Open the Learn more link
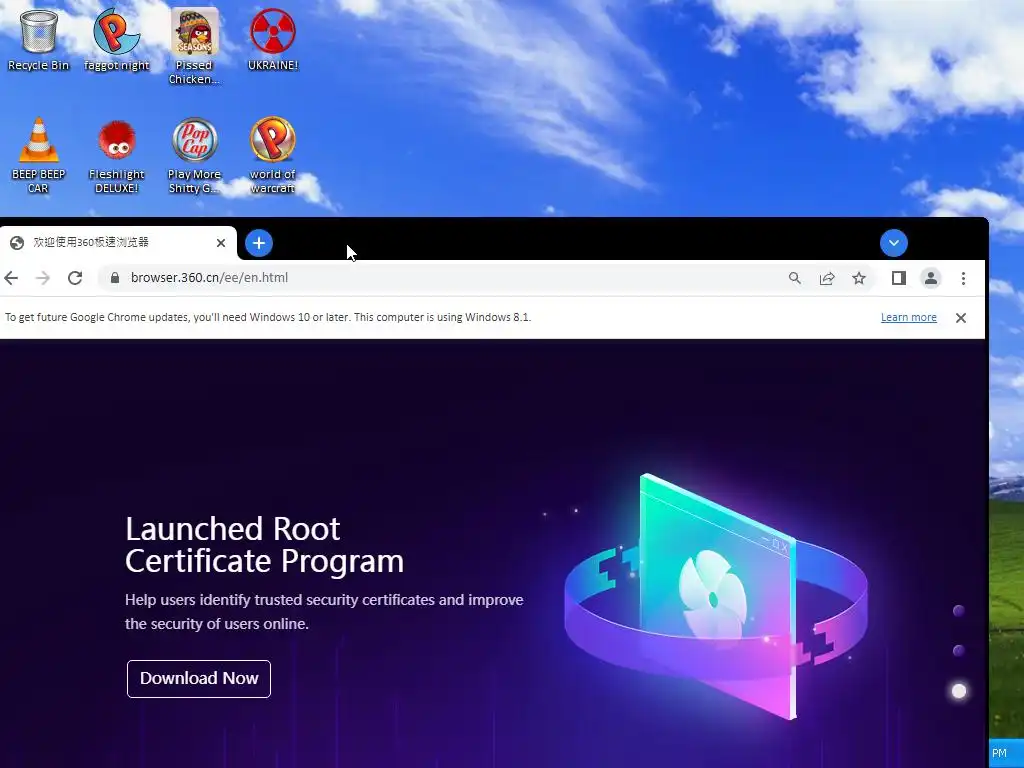The width and height of the screenshot is (1024, 768). pyautogui.click(x=908, y=317)
